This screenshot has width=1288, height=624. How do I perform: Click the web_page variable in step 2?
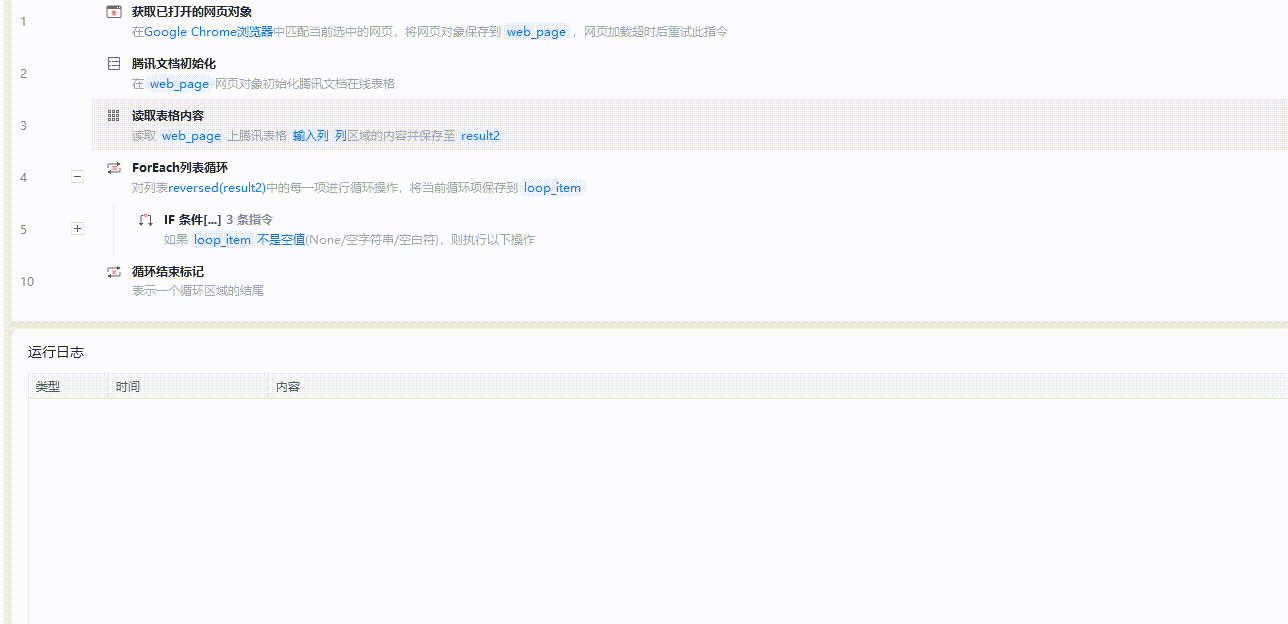point(180,84)
